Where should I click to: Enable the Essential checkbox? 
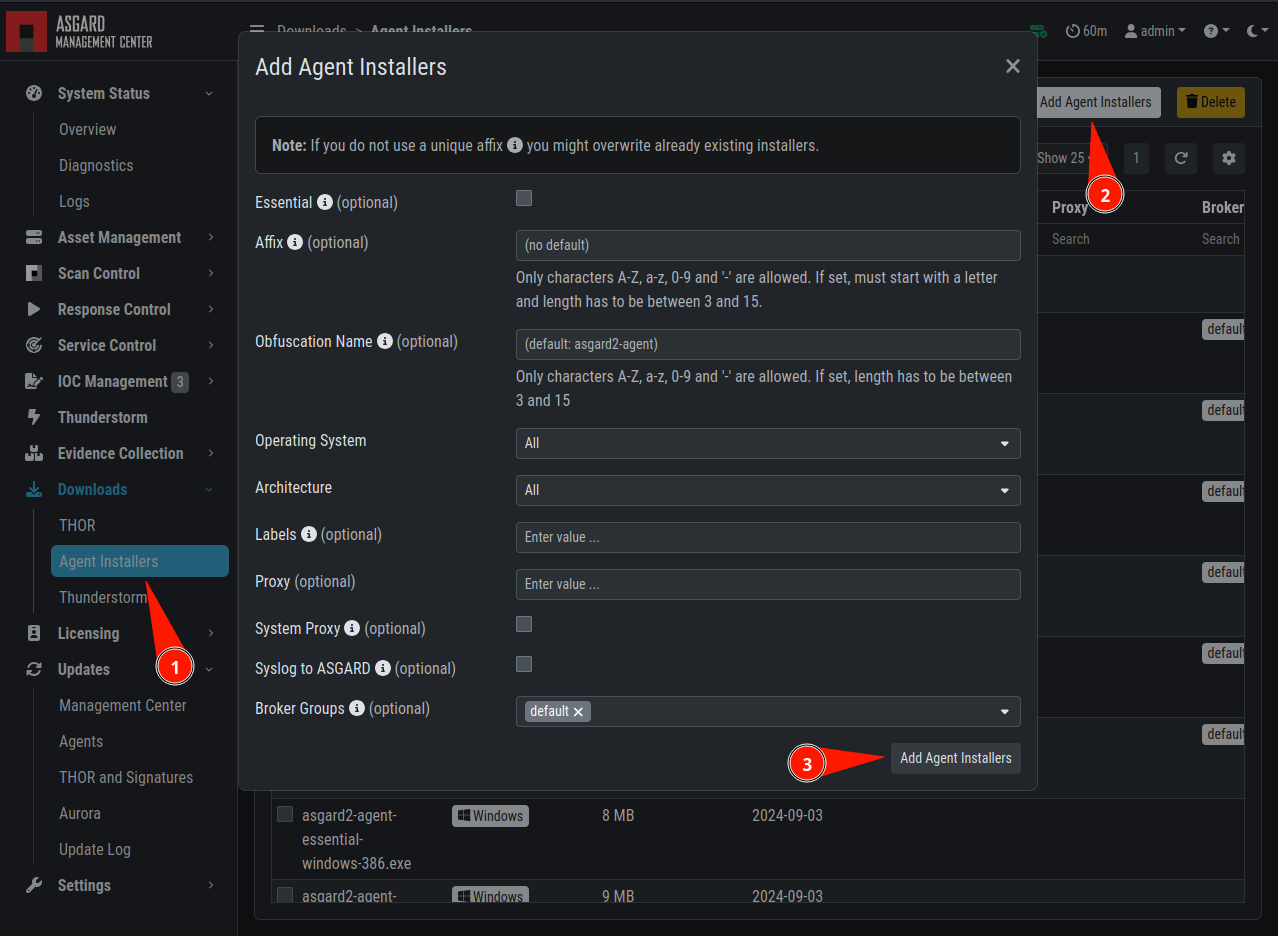(524, 198)
